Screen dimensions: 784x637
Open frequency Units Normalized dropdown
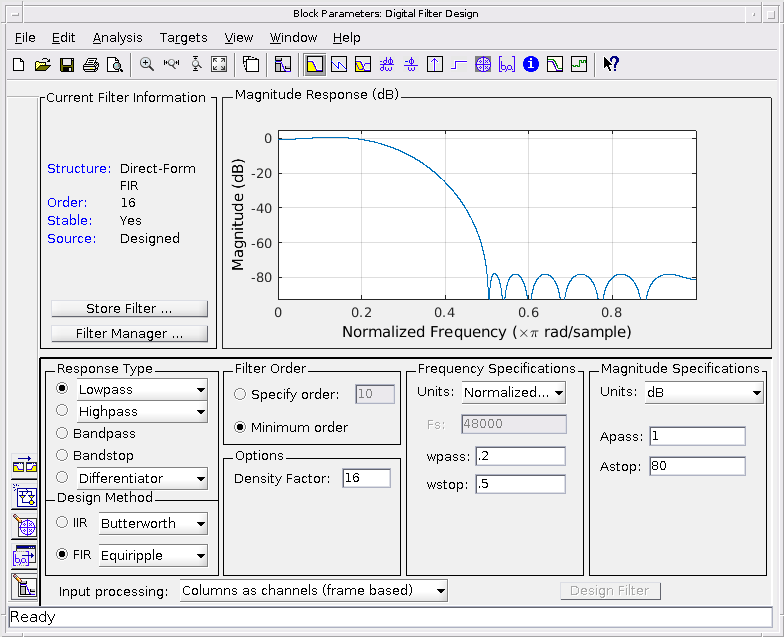click(x=514, y=392)
